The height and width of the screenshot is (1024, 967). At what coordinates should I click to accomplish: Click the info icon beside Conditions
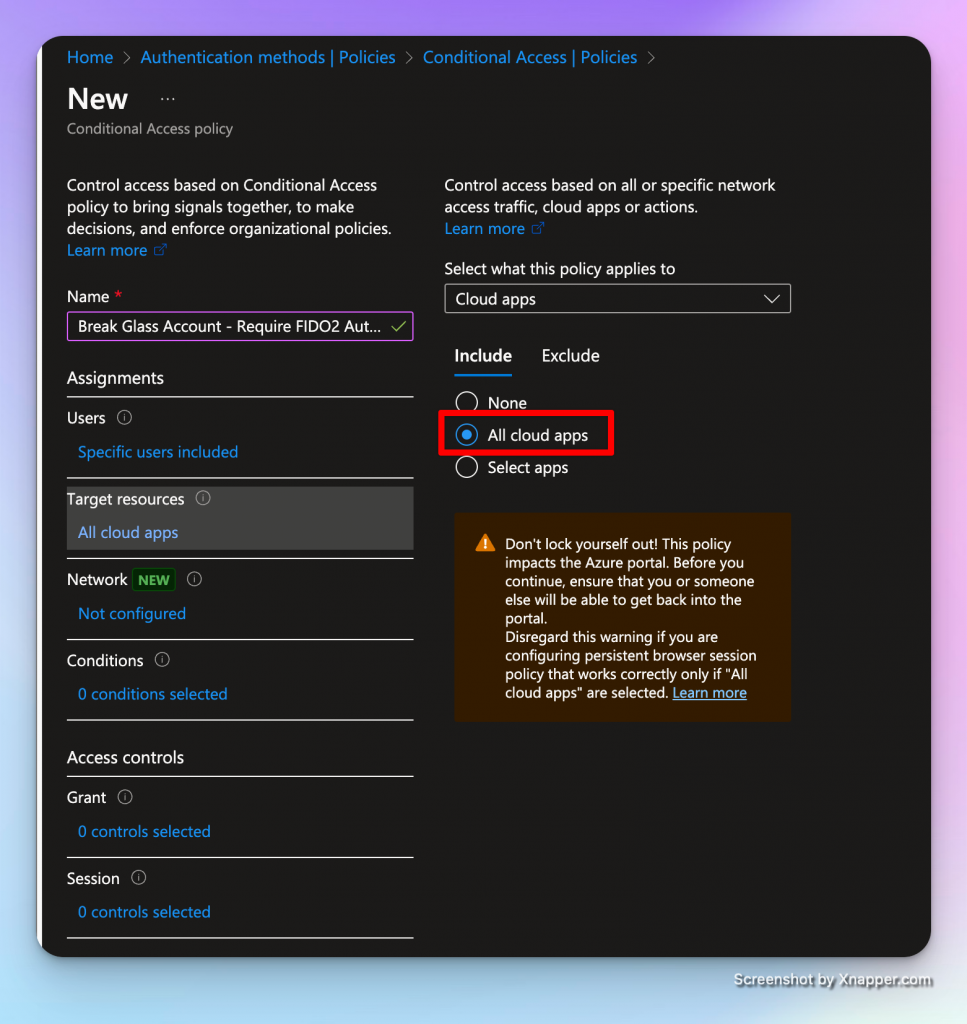tap(162, 660)
